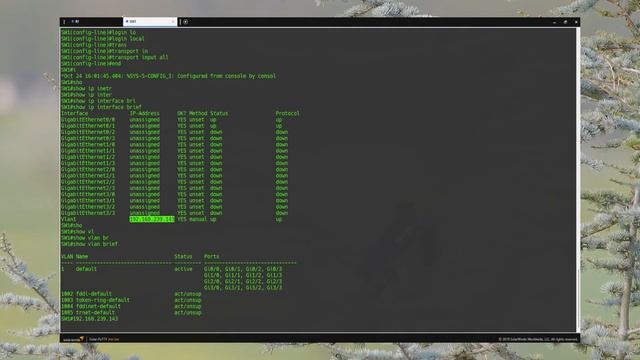Click the Protocol column header

click(x=287, y=113)
